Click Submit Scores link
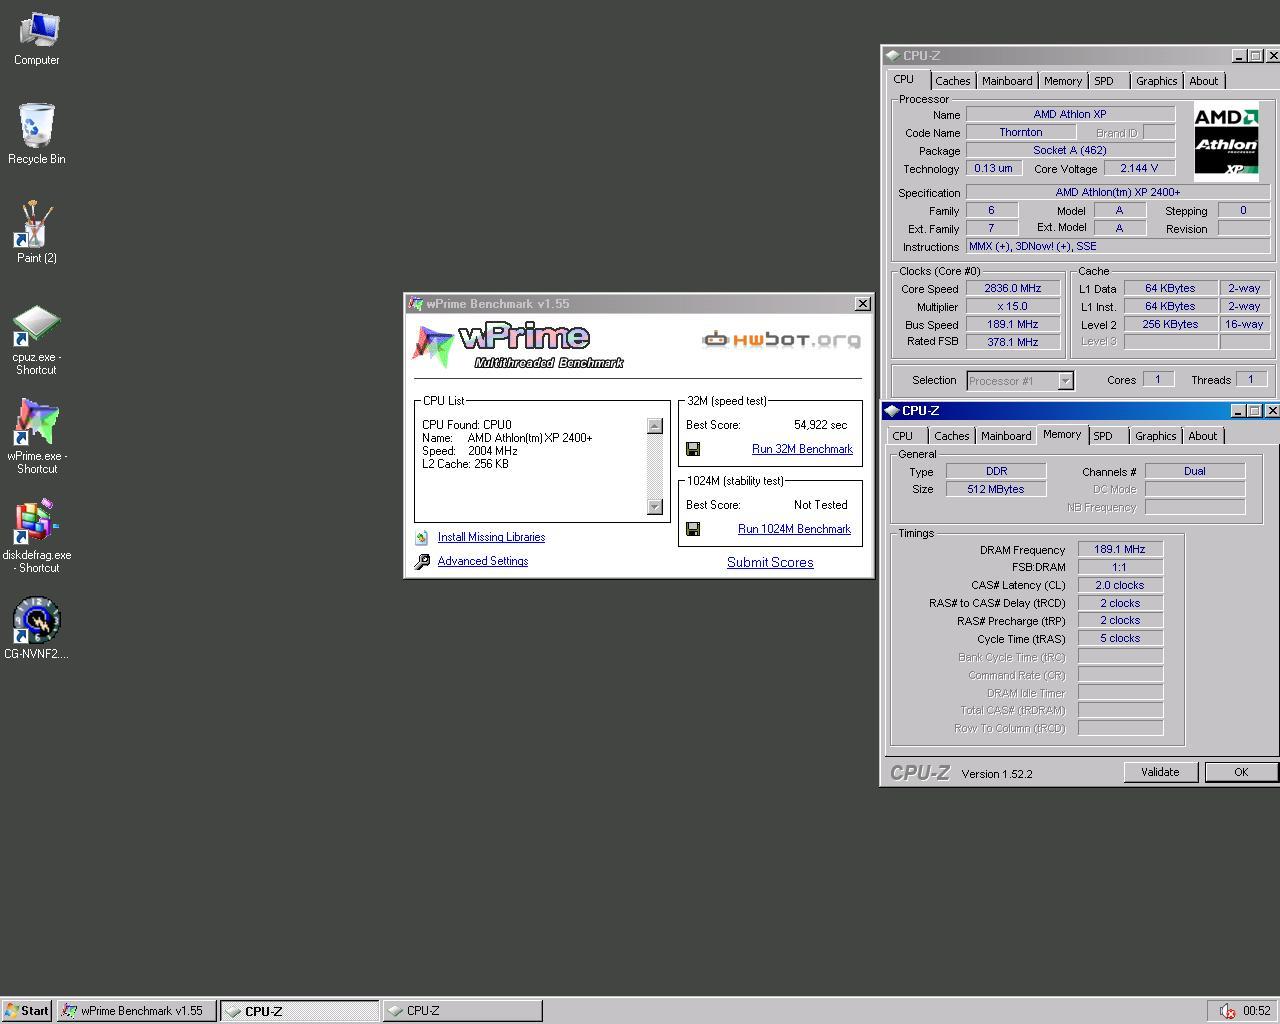1280x1024 pixels. pyautogui.click(x=770, y=562)
